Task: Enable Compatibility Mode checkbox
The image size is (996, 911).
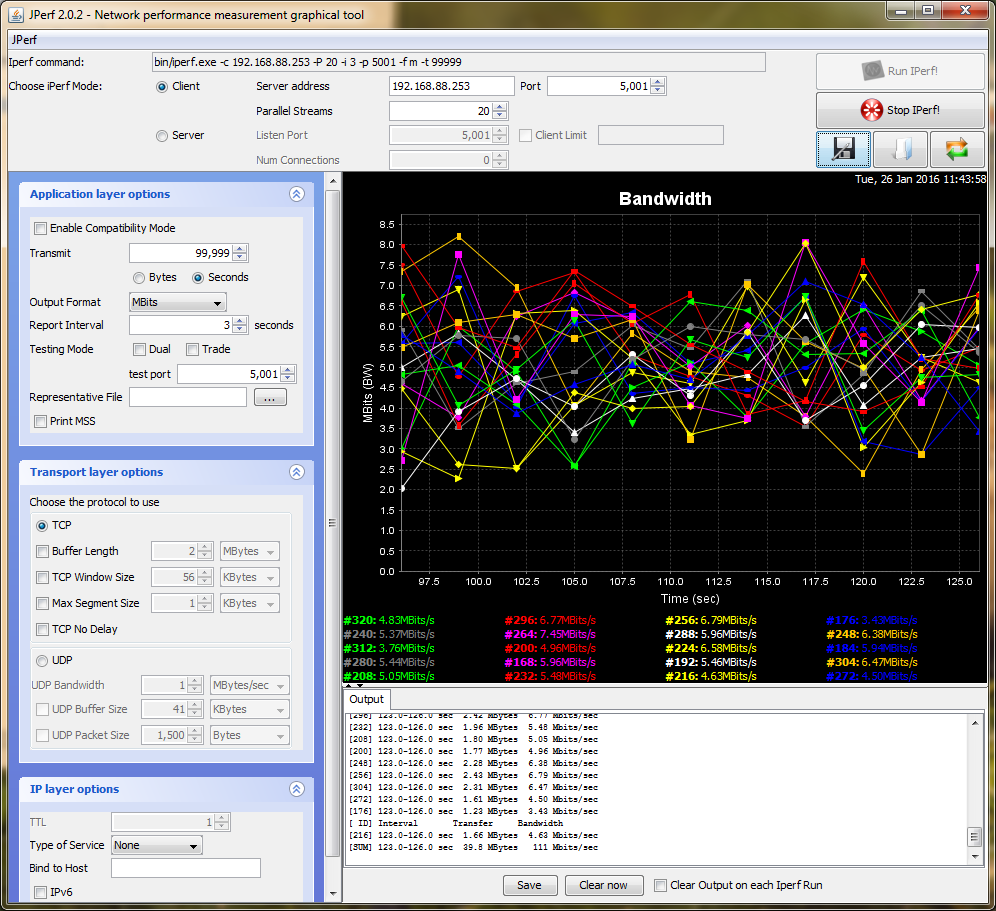Action: pyautogui.click(x=41, y=228)
